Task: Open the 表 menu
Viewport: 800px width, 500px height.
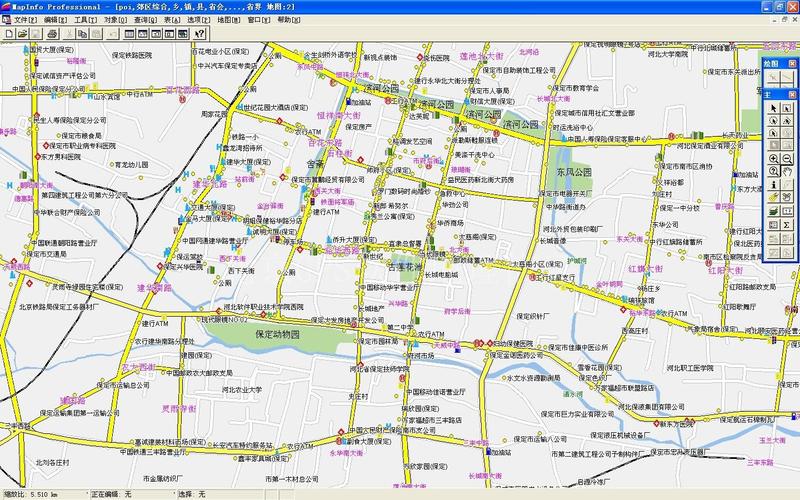Action: pos(172,20)
